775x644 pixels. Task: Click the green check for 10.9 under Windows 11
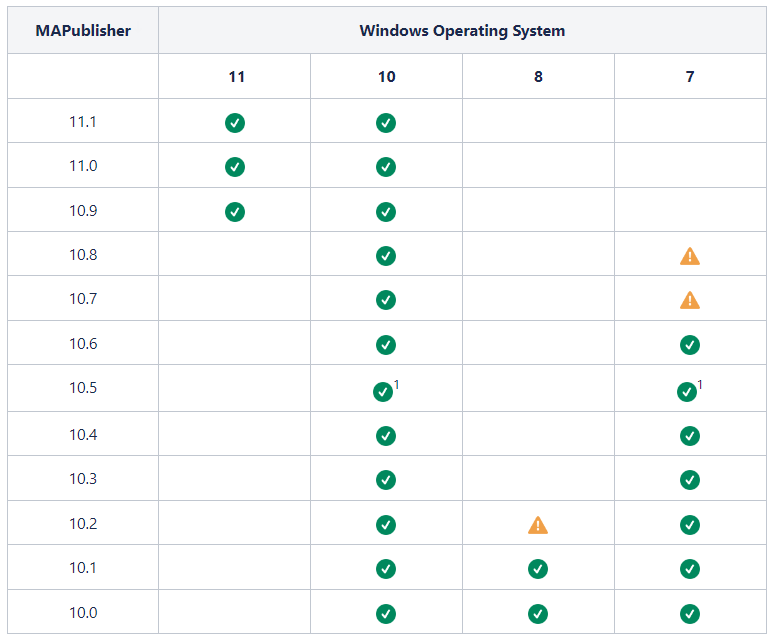tap(235, 212)
